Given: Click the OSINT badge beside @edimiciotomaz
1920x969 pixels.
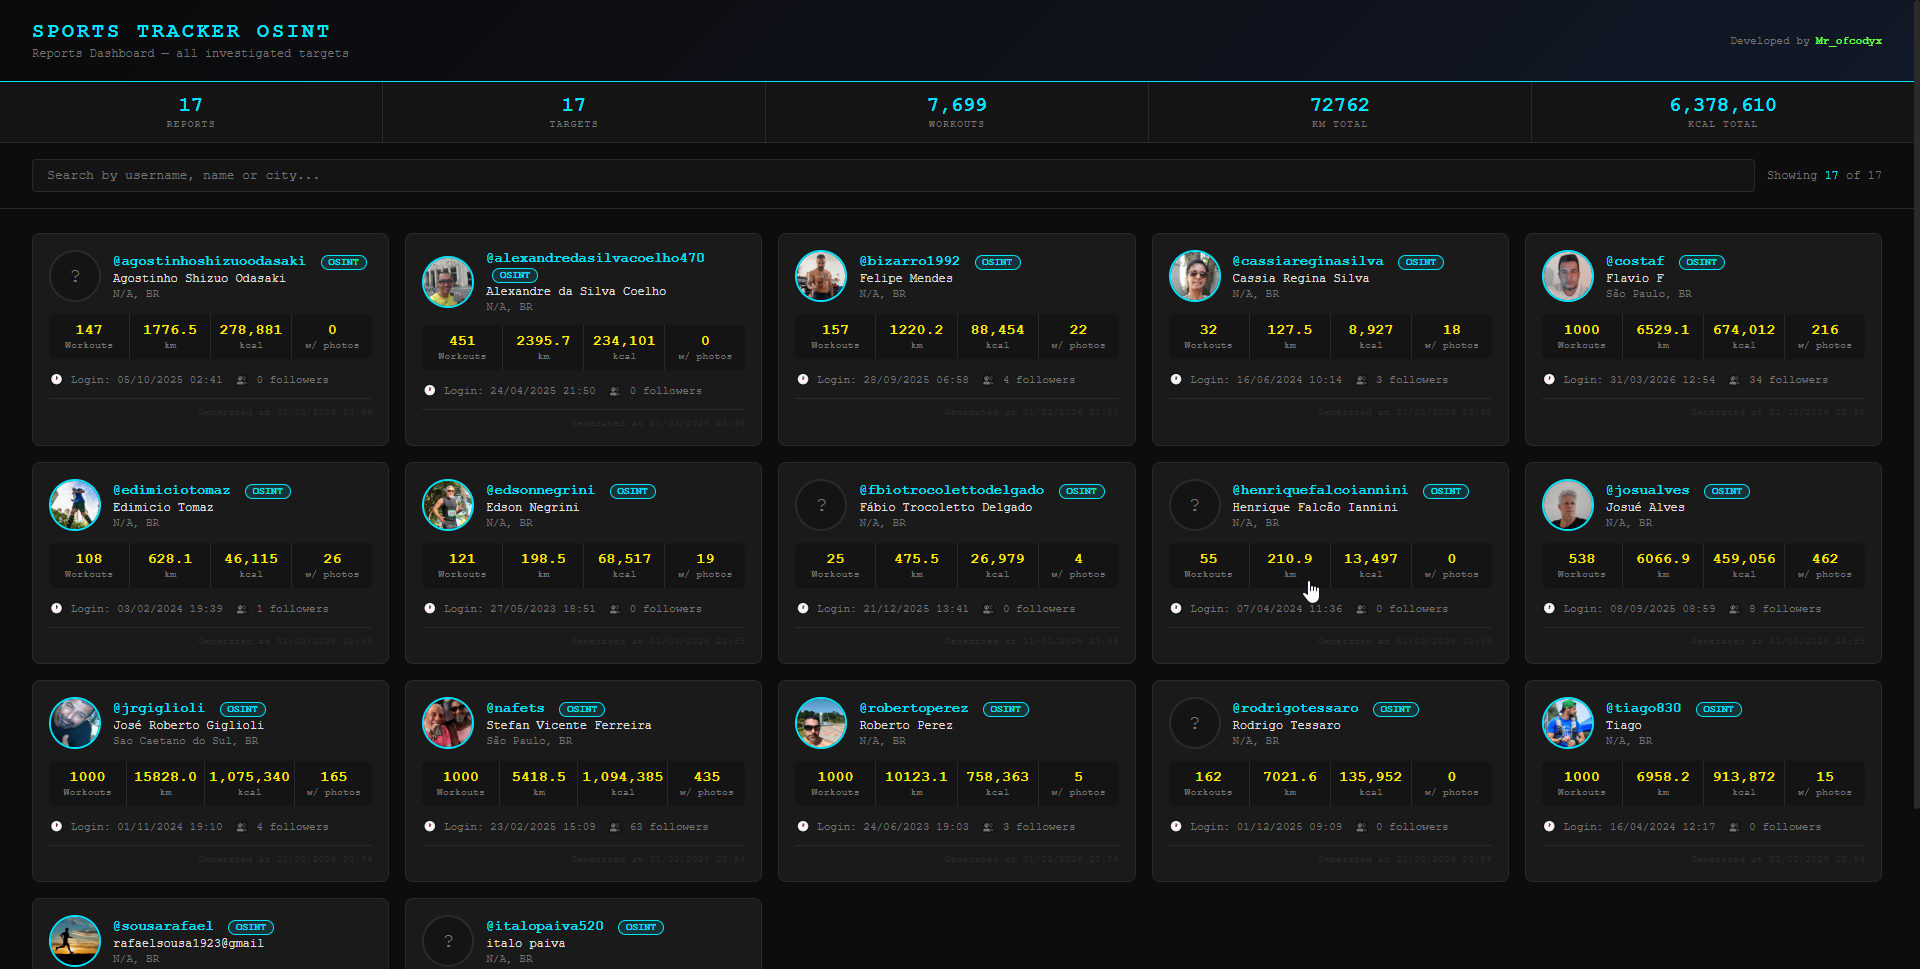Looking at the screenshot, I should [268, 491].
